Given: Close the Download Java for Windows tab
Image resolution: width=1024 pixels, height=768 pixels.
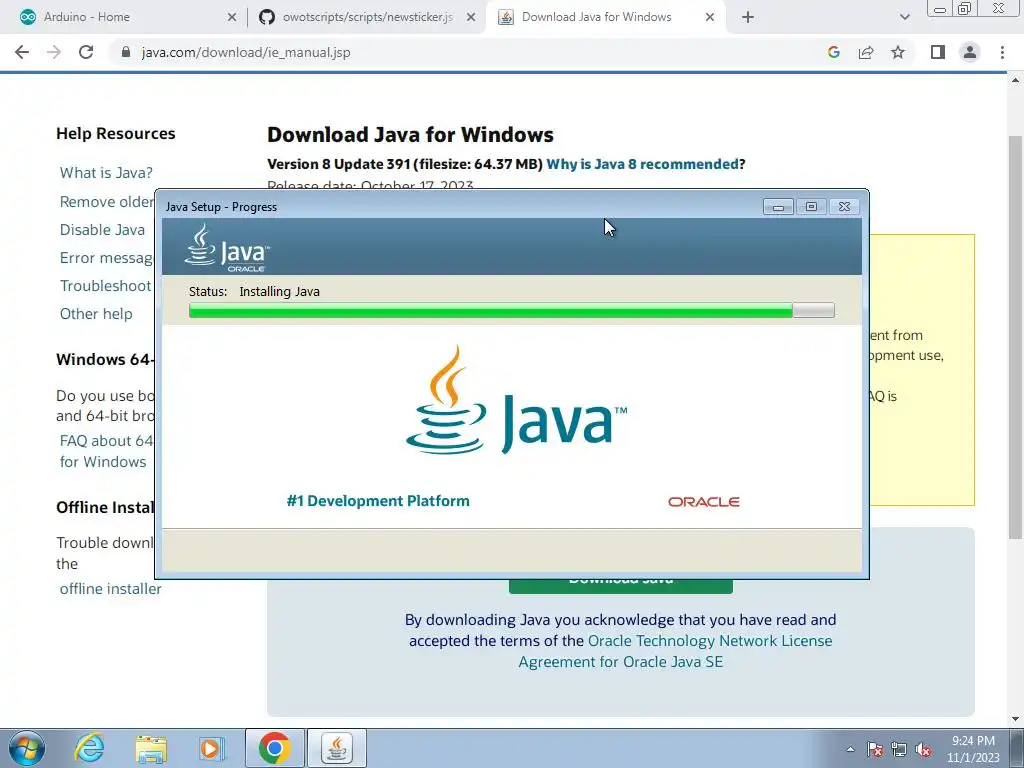Looking at the screenshot, I should 710,18.
